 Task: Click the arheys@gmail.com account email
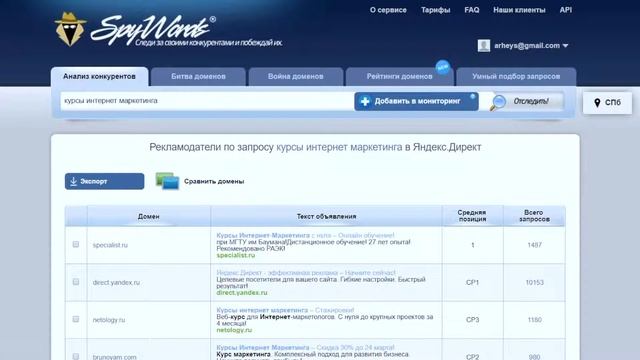pyautogui.click(x=527, y=46)
